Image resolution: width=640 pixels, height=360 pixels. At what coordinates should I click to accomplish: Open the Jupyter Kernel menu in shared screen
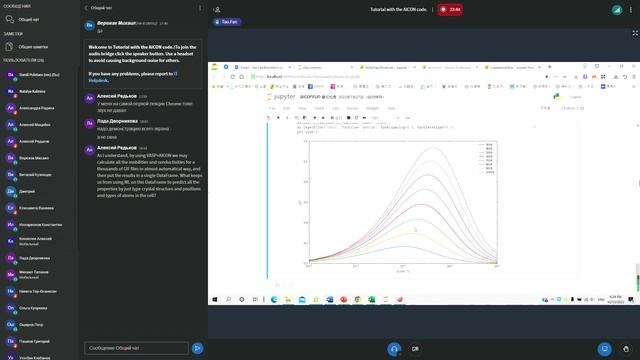point(352,108)
